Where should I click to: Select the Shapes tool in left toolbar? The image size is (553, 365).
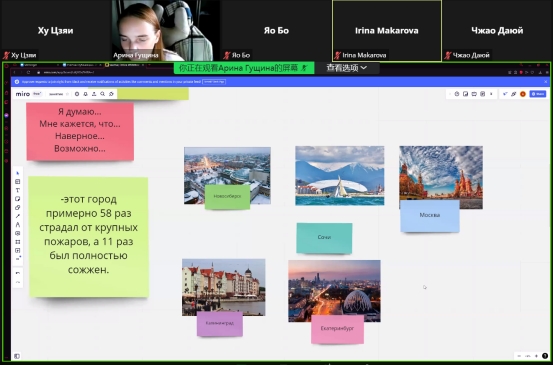tap(18, 207)
